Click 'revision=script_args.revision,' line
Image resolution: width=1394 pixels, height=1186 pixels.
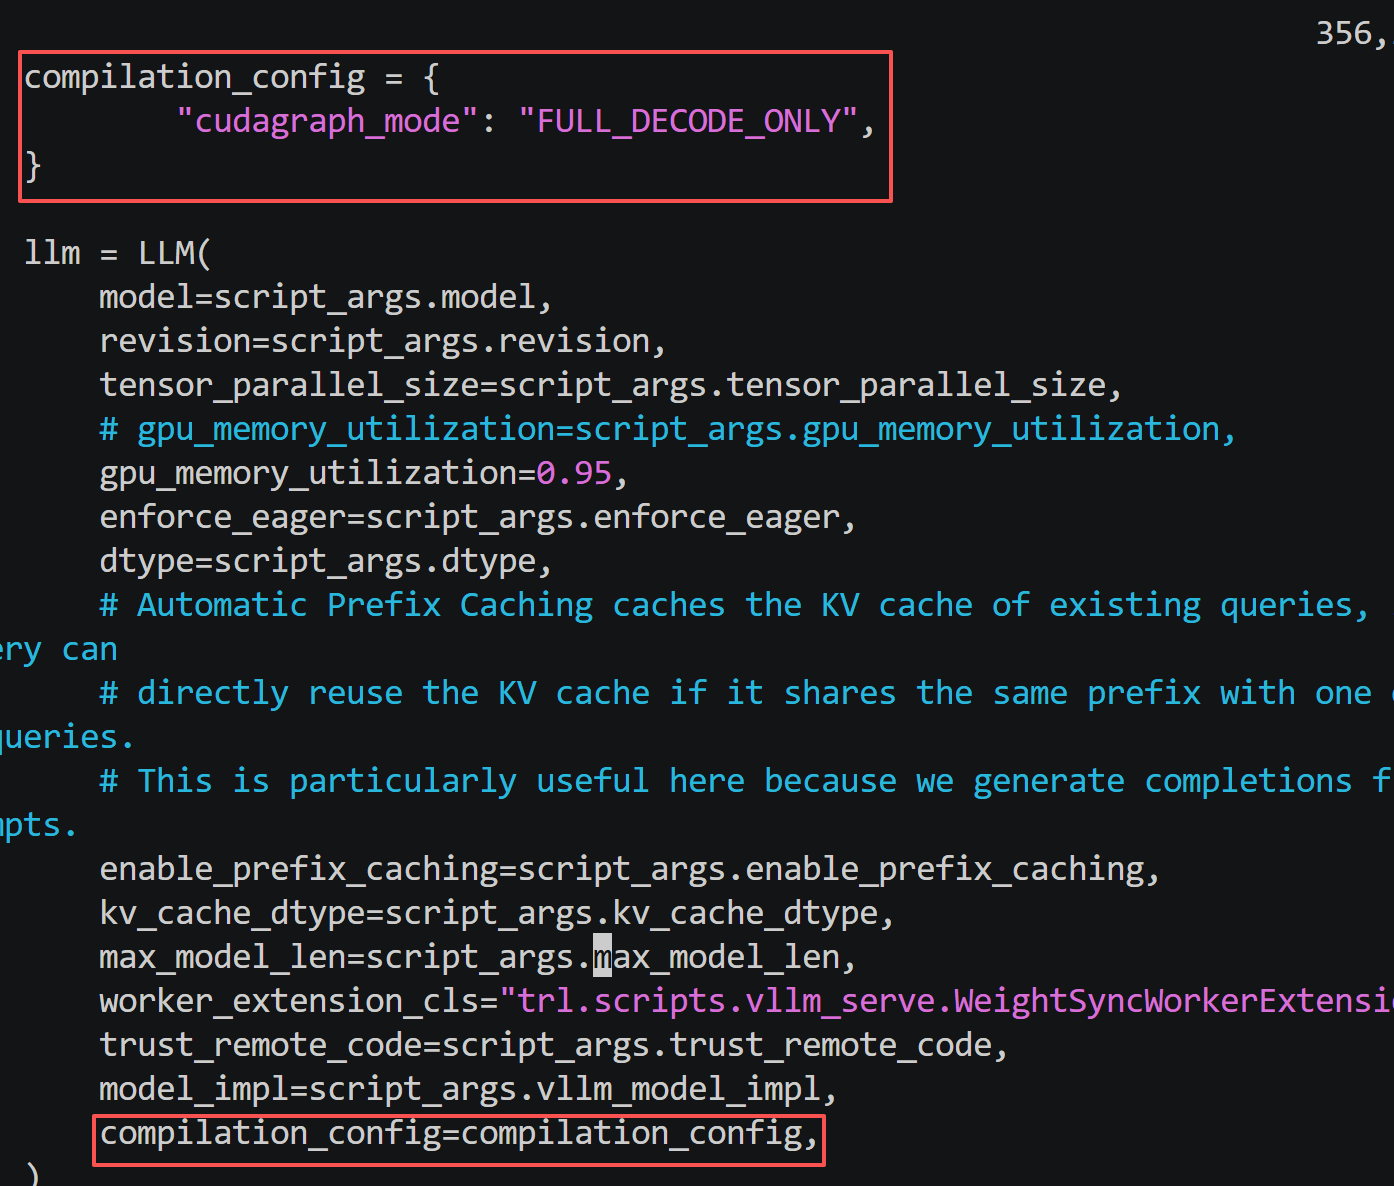(382, 341)
